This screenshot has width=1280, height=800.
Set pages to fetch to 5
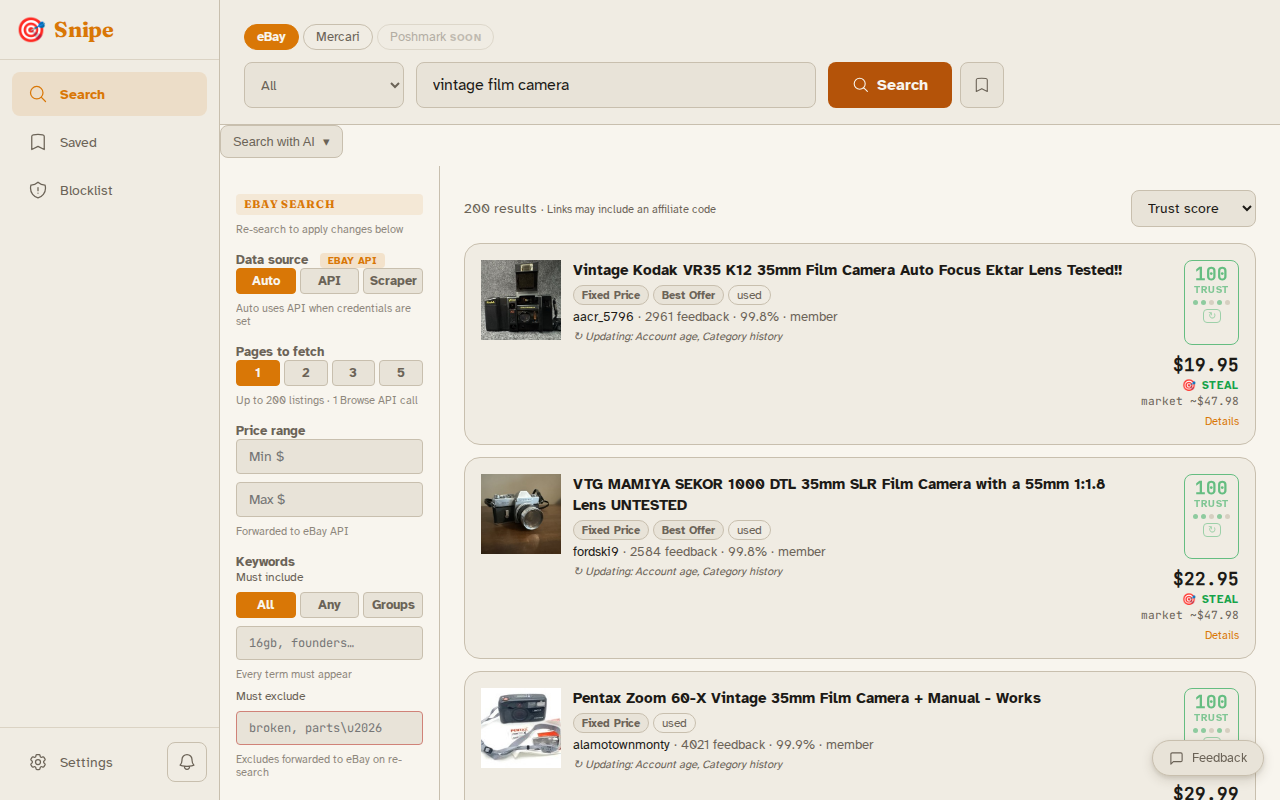pyautogui.click(x=401, y=373)
